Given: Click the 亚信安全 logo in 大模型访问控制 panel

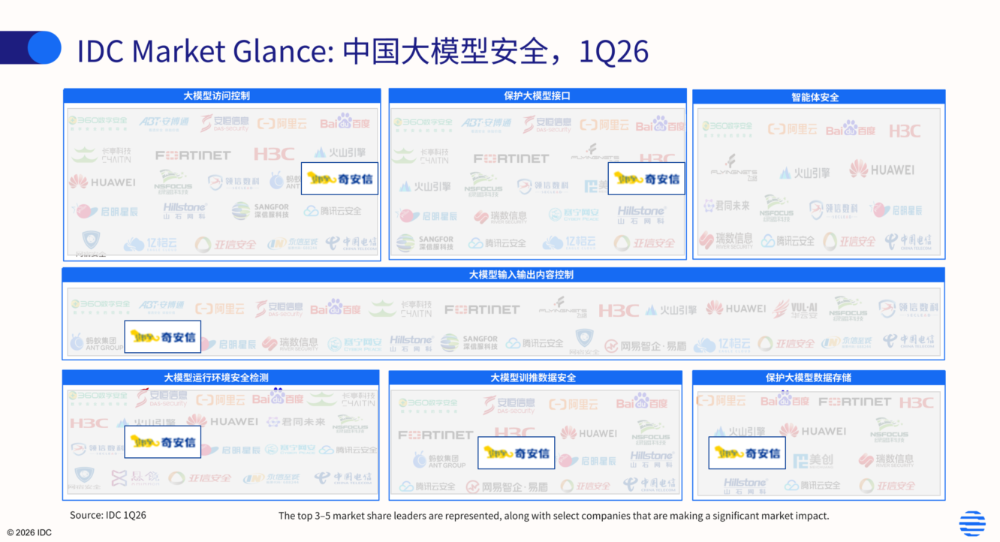Looking at the screenshot, I should 225,244.
